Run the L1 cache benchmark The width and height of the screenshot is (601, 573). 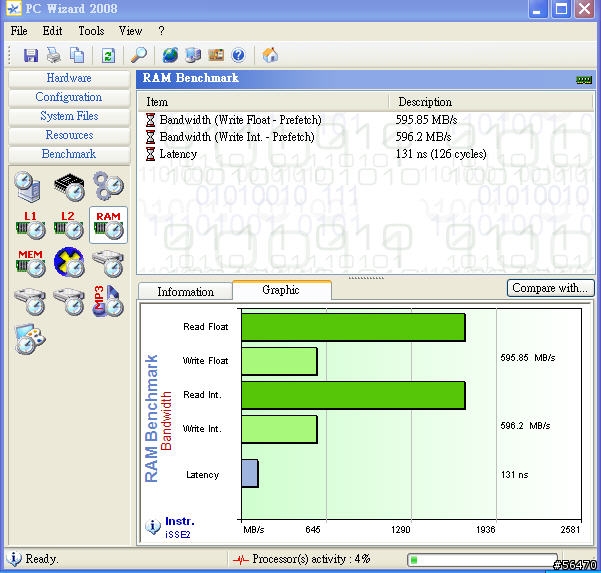[30, 225]
